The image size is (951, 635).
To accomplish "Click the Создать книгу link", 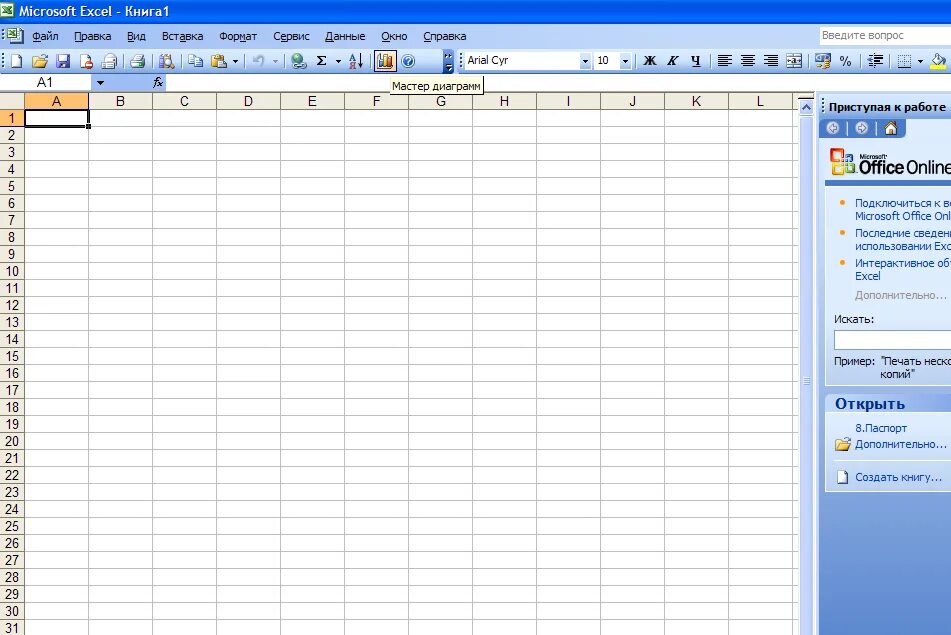I will 898,477.
